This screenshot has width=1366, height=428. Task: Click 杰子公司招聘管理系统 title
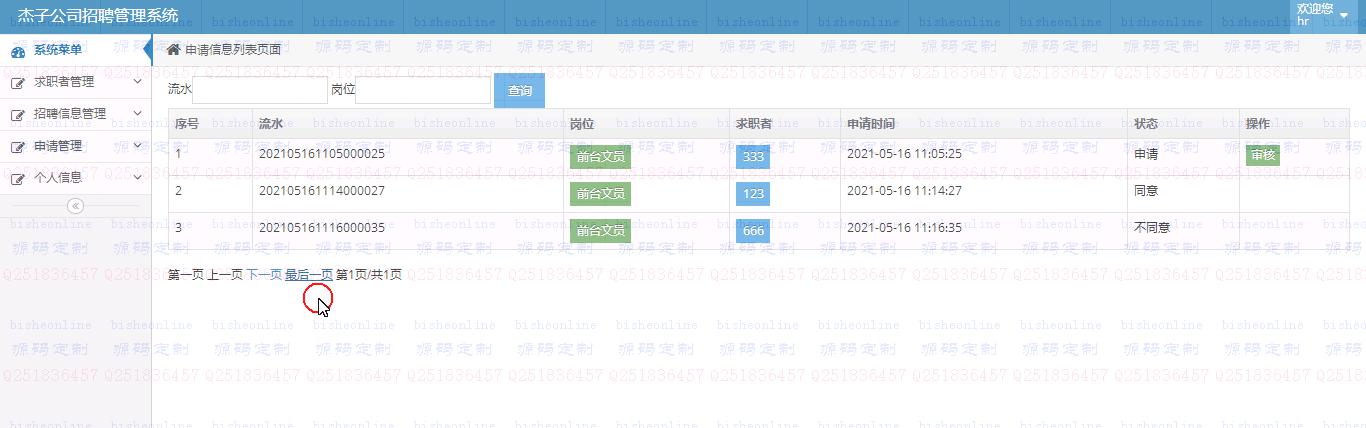(98, 15)
